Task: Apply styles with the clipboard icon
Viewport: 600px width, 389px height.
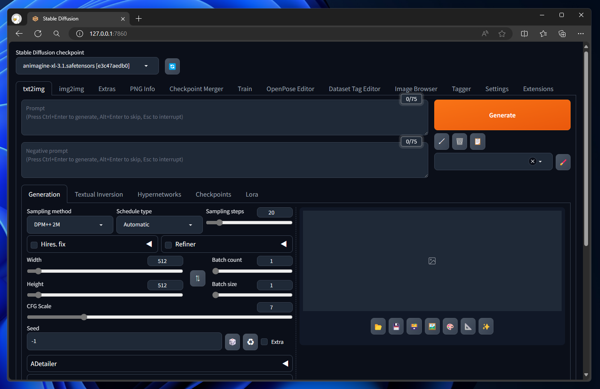Action: pyautogui.click(x=478, y=142)
